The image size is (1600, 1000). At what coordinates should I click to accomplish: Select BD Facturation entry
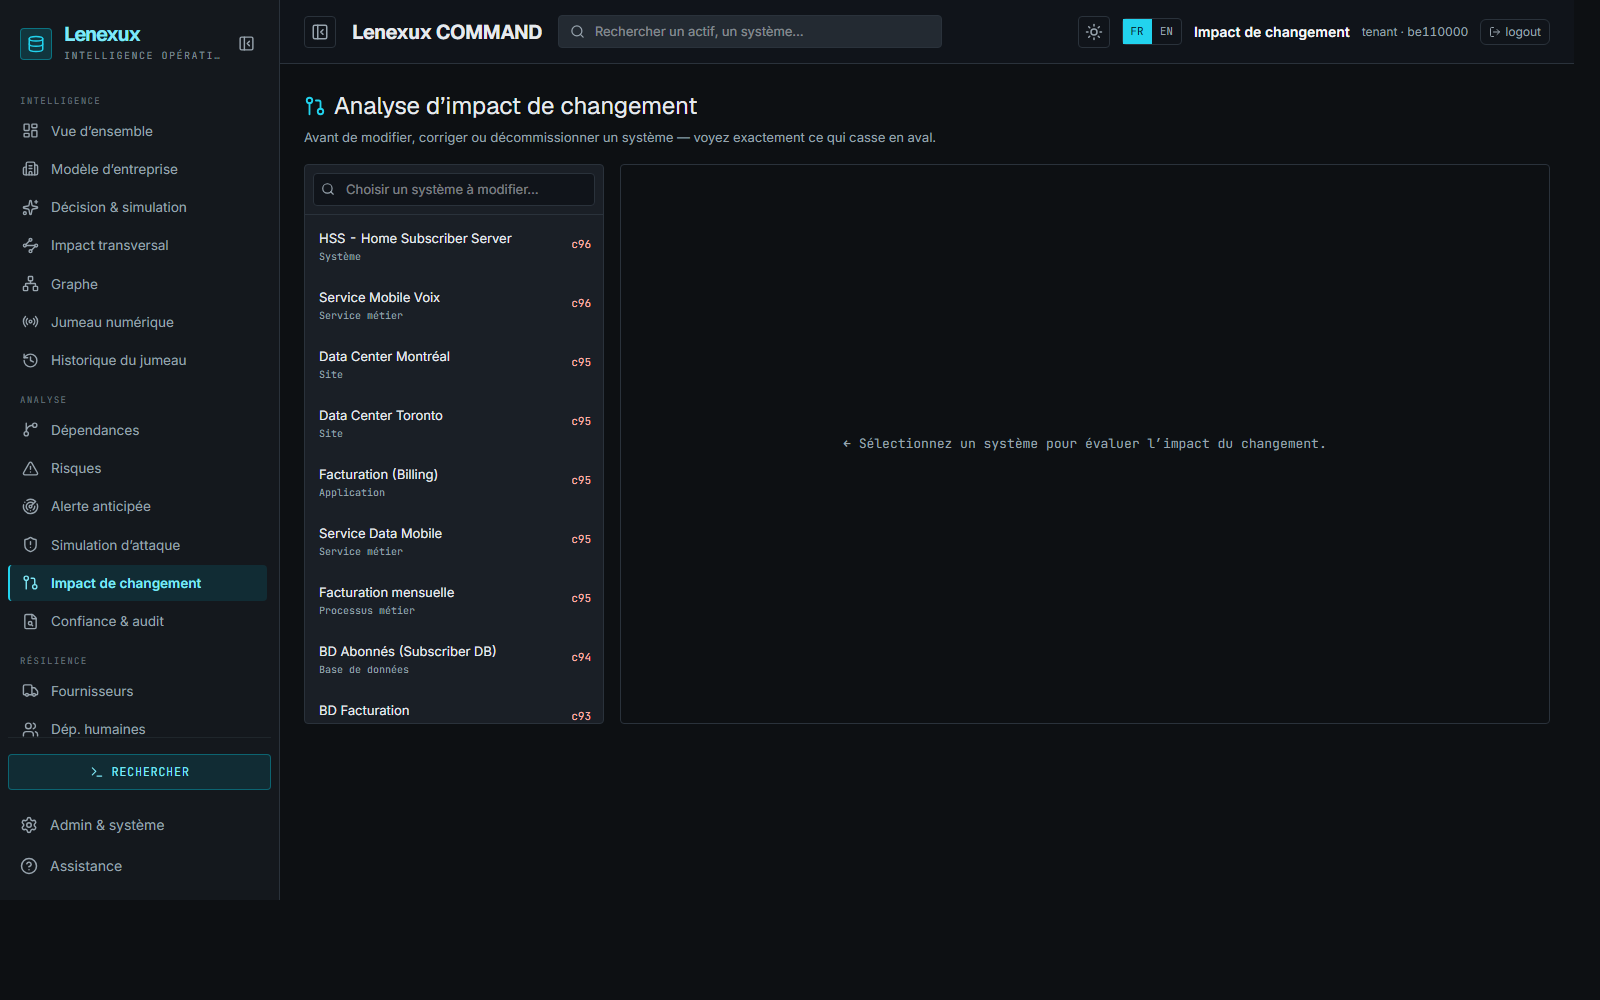454,706
